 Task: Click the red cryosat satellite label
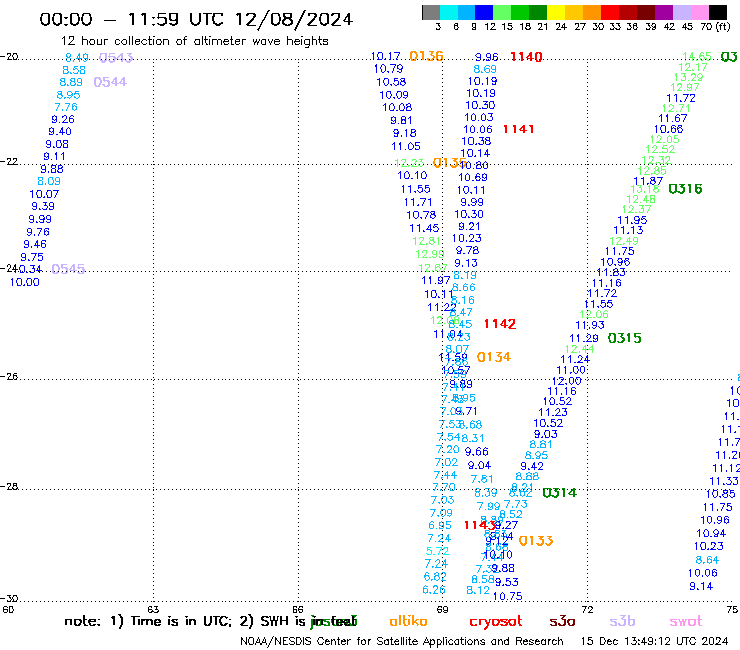(496, 621)
